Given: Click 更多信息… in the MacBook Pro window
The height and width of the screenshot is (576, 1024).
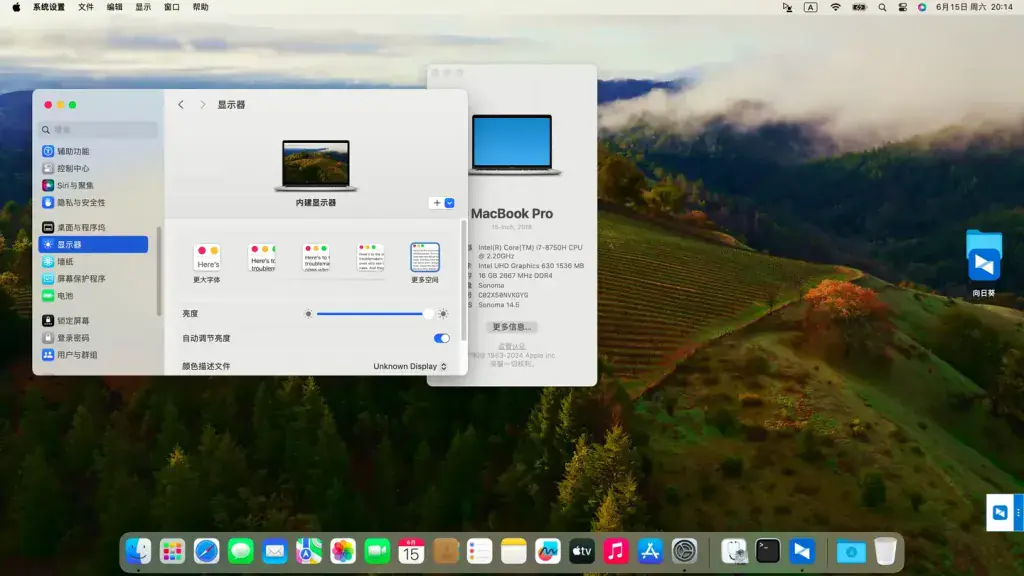Looking at the screenshot, I should pos(512,327).
